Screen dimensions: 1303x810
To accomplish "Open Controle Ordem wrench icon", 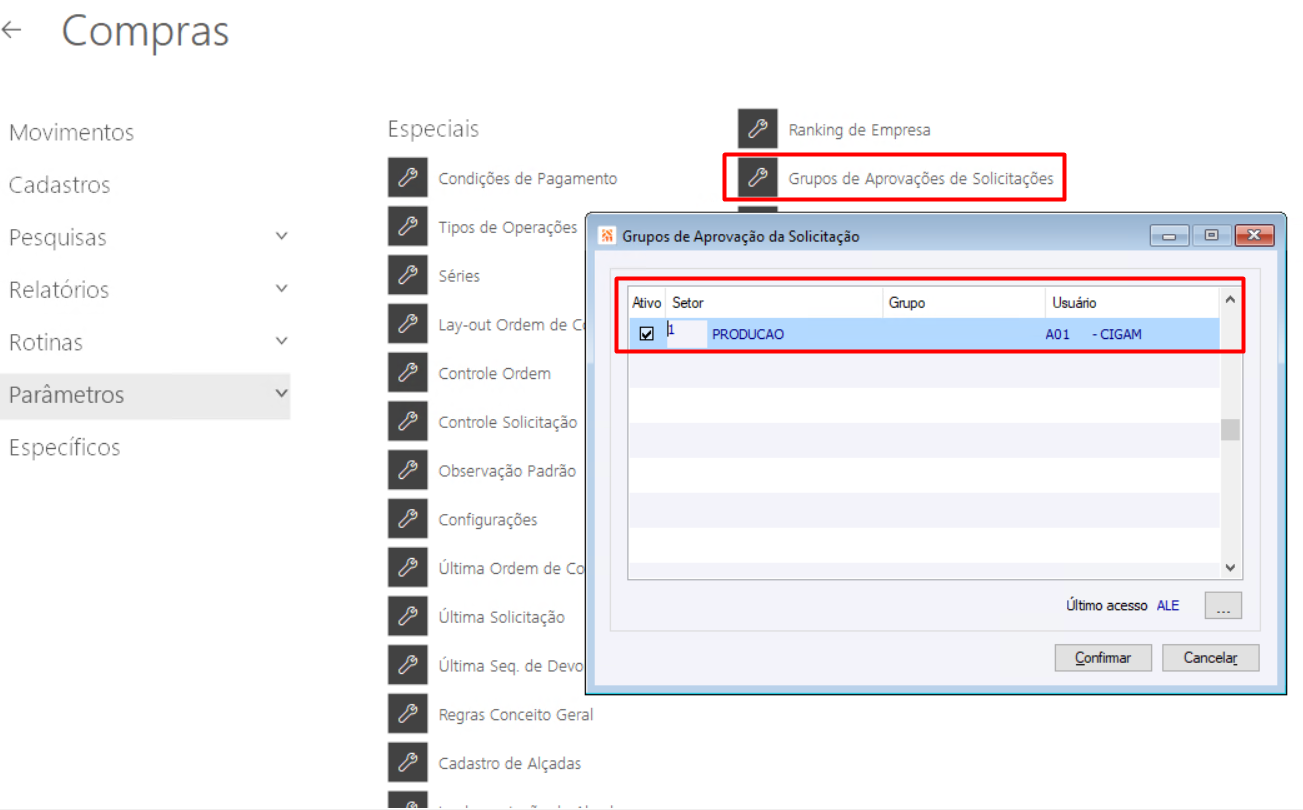I will (407, 373).
